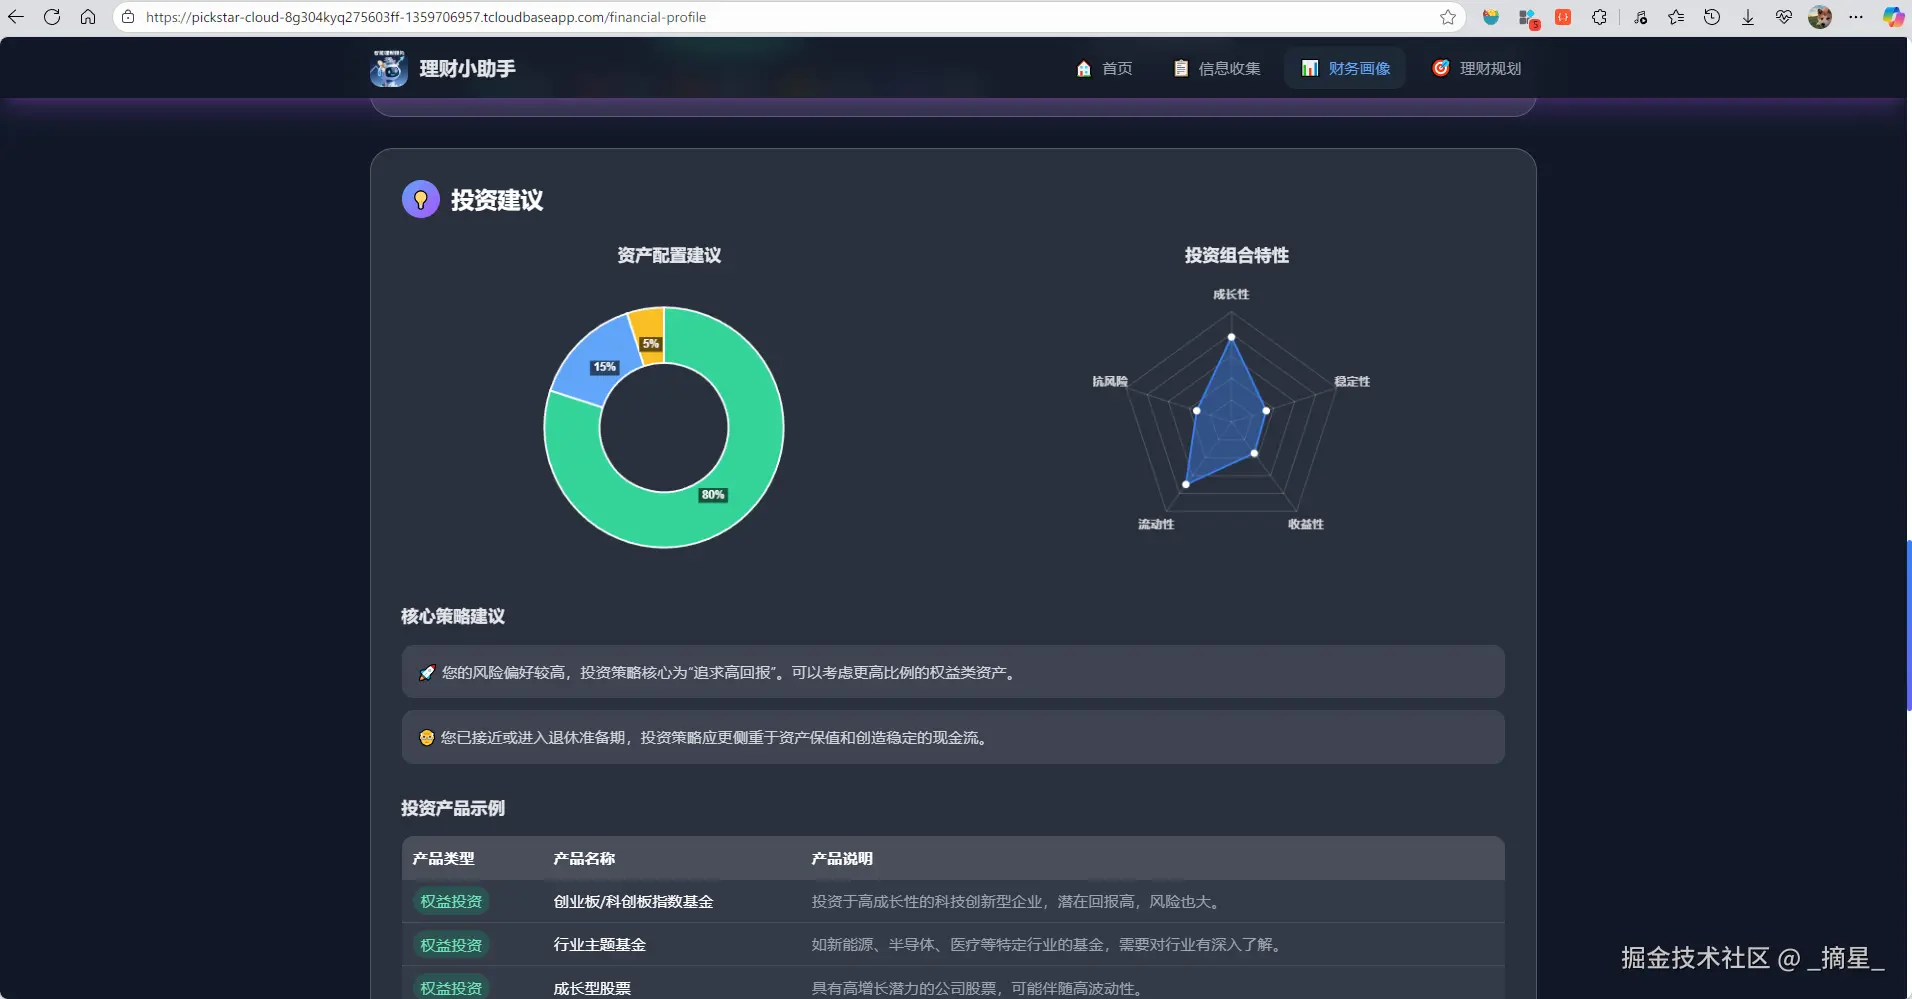Go to 理财规划 nav tab
This screenshot has width=1912, height=999.
point(1477,68)
